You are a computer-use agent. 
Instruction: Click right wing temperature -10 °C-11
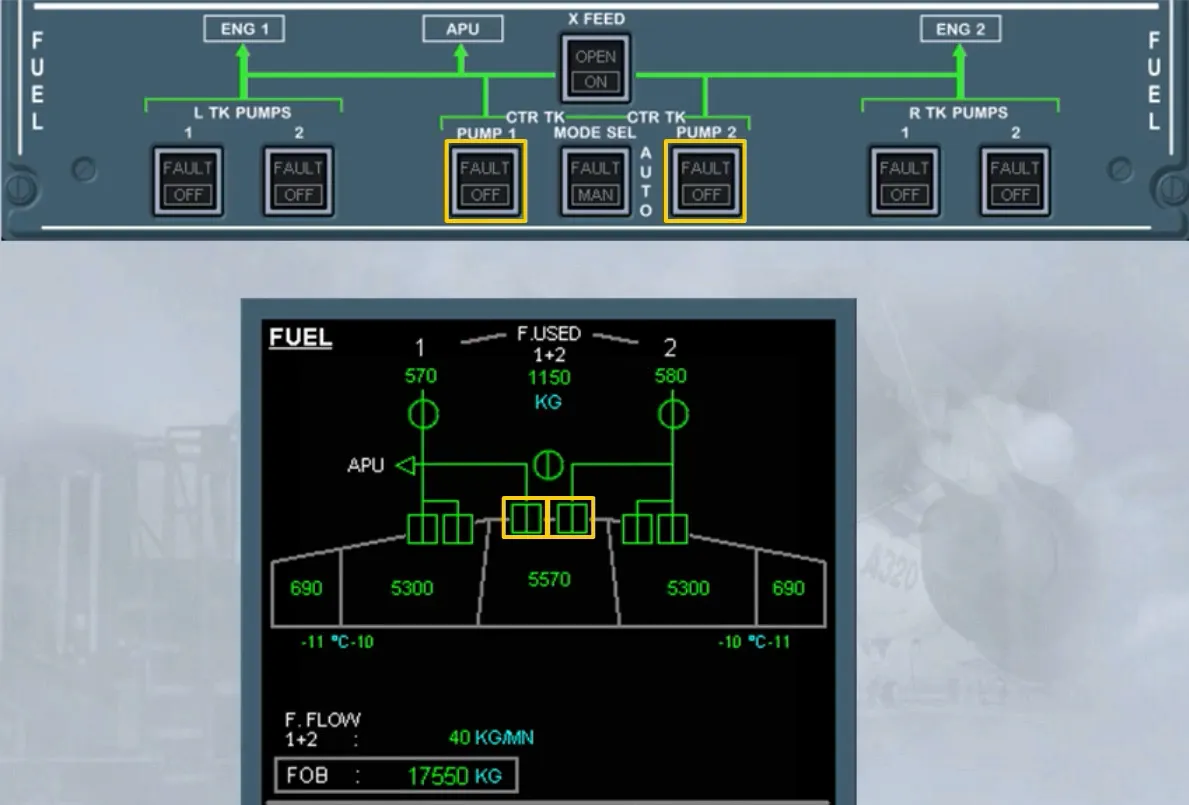[x=754, y=642]
